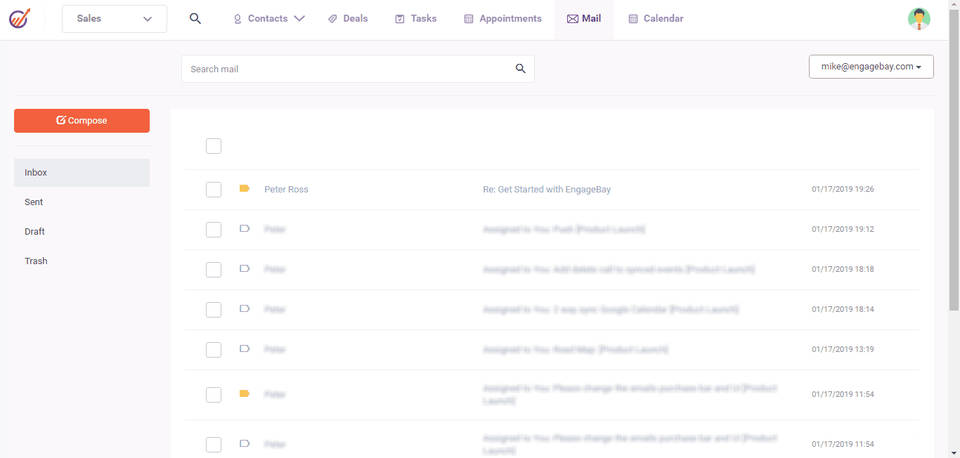Click the Compose button

pos(82,121)
